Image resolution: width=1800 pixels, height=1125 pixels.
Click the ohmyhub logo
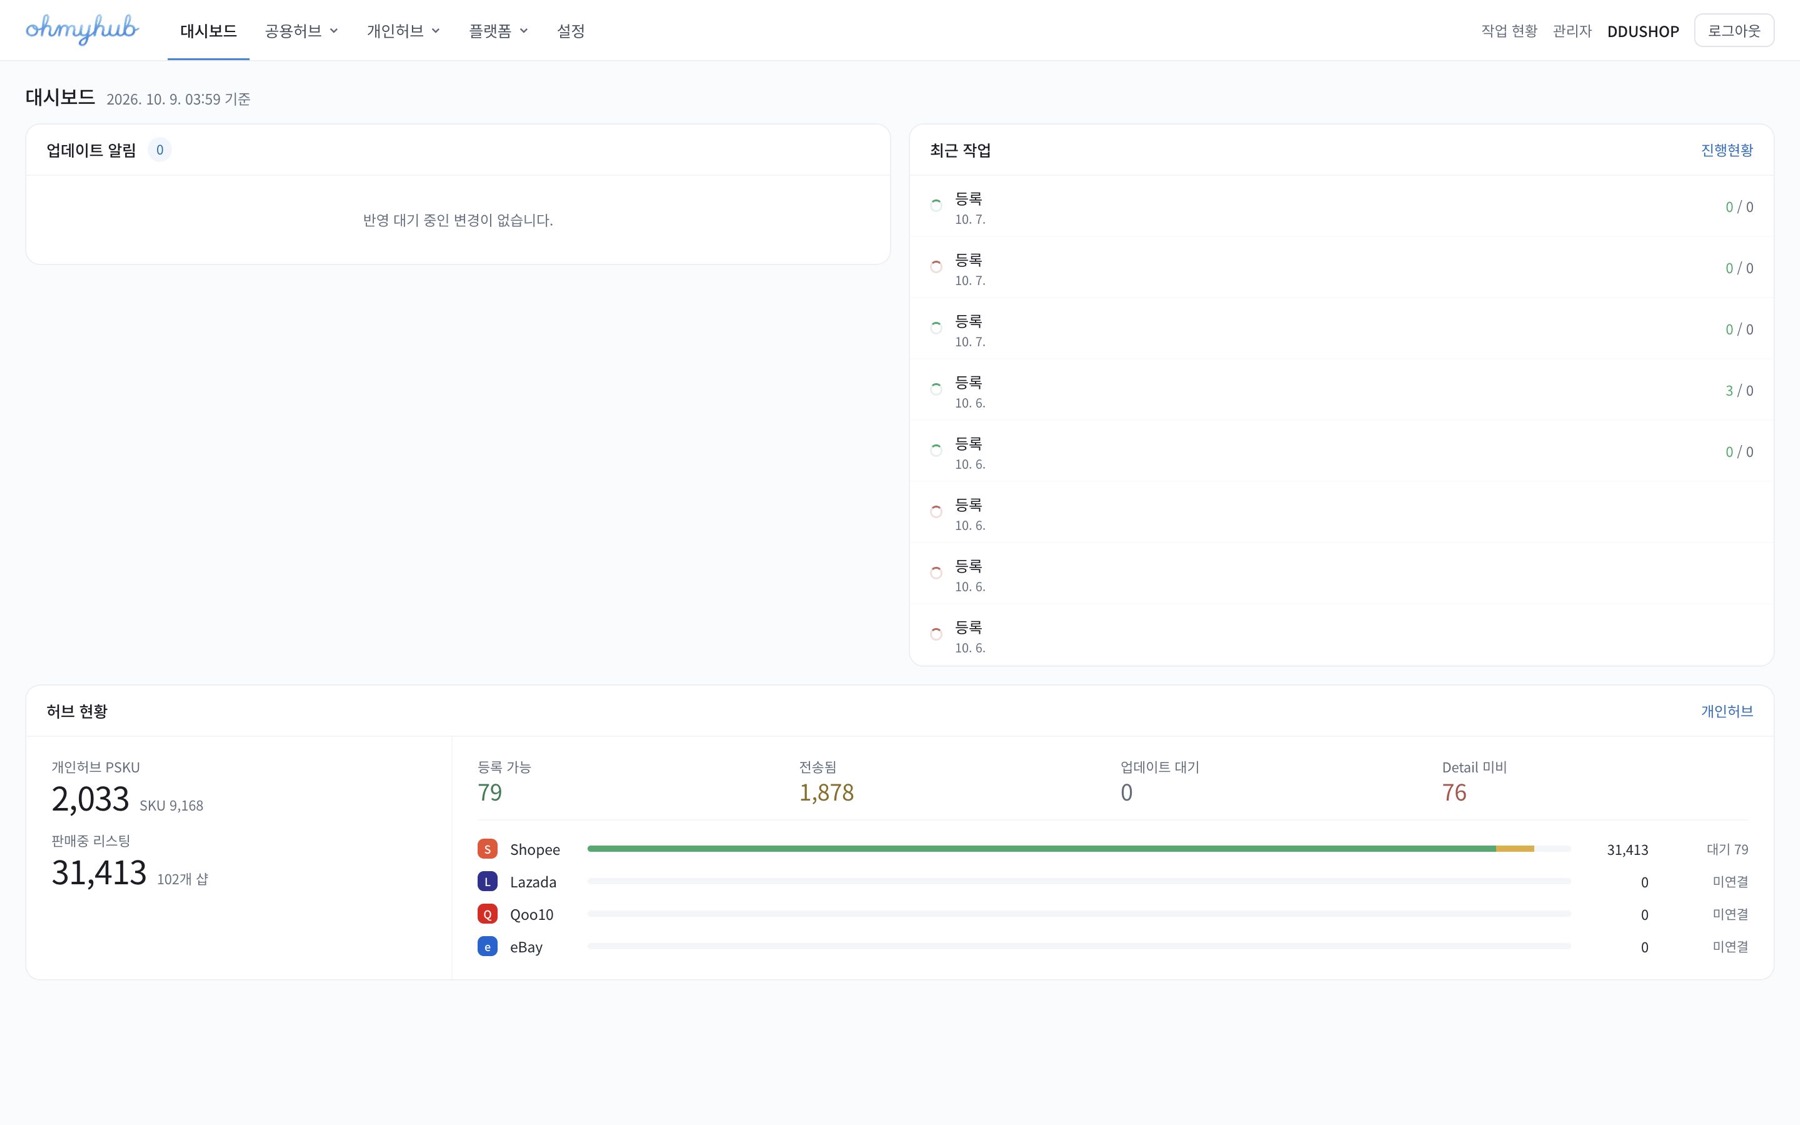(82, 30)
